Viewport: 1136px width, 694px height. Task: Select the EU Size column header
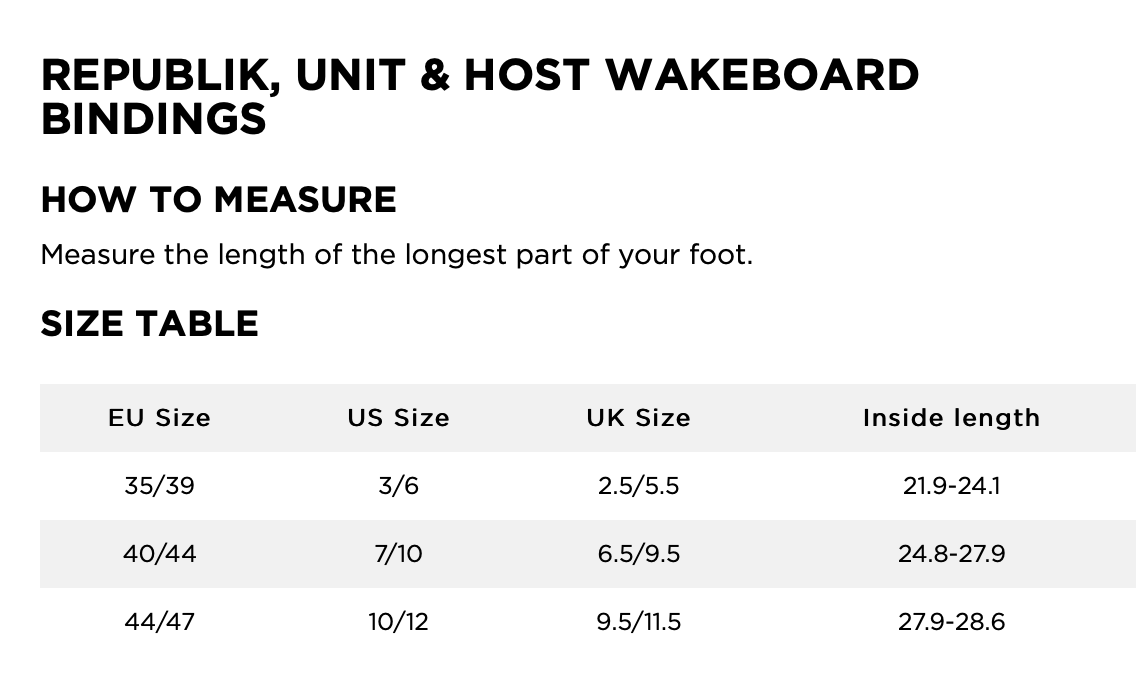click(x=160, y=417)
